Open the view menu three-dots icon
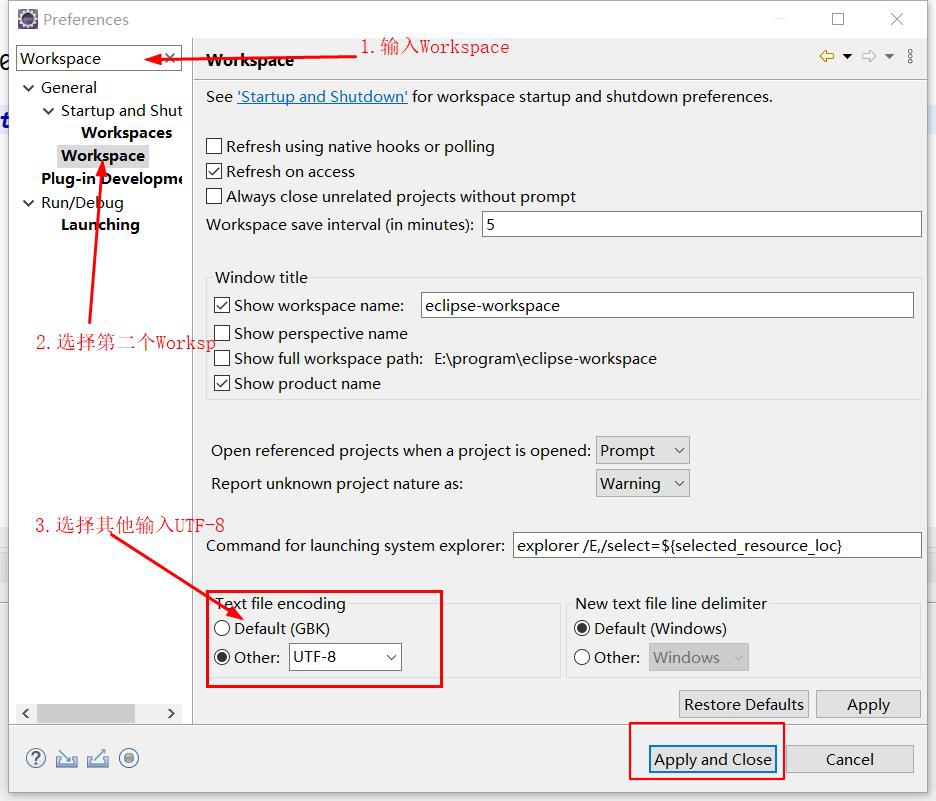 click(x=910, y=56)
